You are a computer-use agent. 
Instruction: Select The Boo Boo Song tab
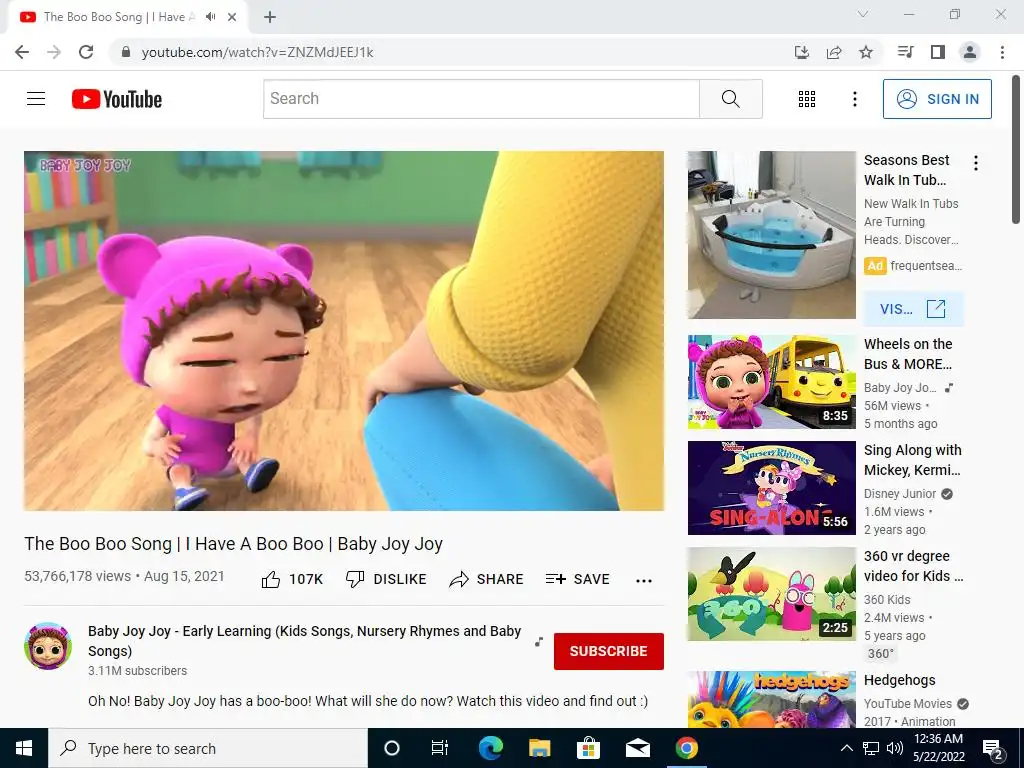(x=127, y=17)
